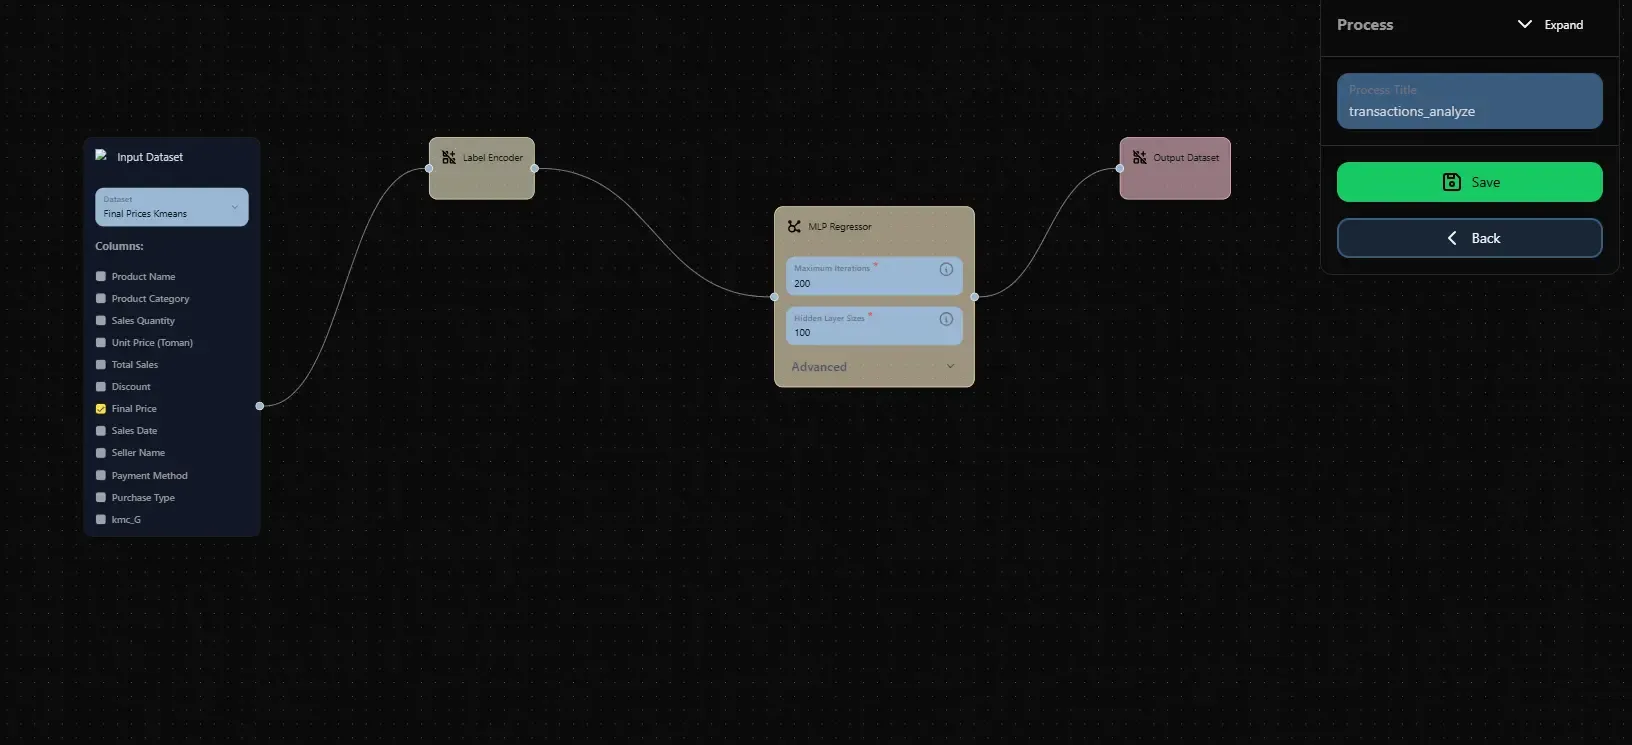
Task: Click the Label Encoder node icon
Action: [449, 157]
